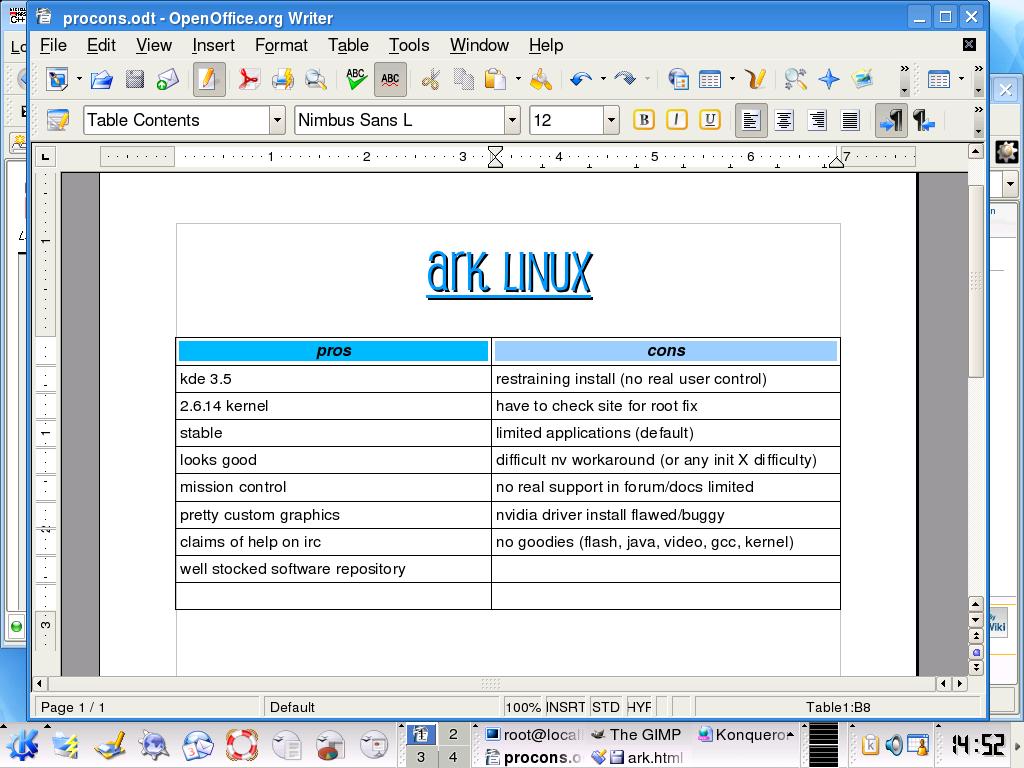
Task: Set Align Right paragraph alignment
Action: coord(817,120)
